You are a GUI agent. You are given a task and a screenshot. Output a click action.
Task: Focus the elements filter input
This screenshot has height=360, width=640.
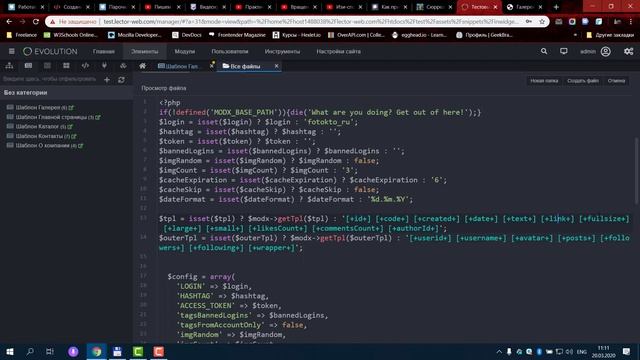point(50,79)
